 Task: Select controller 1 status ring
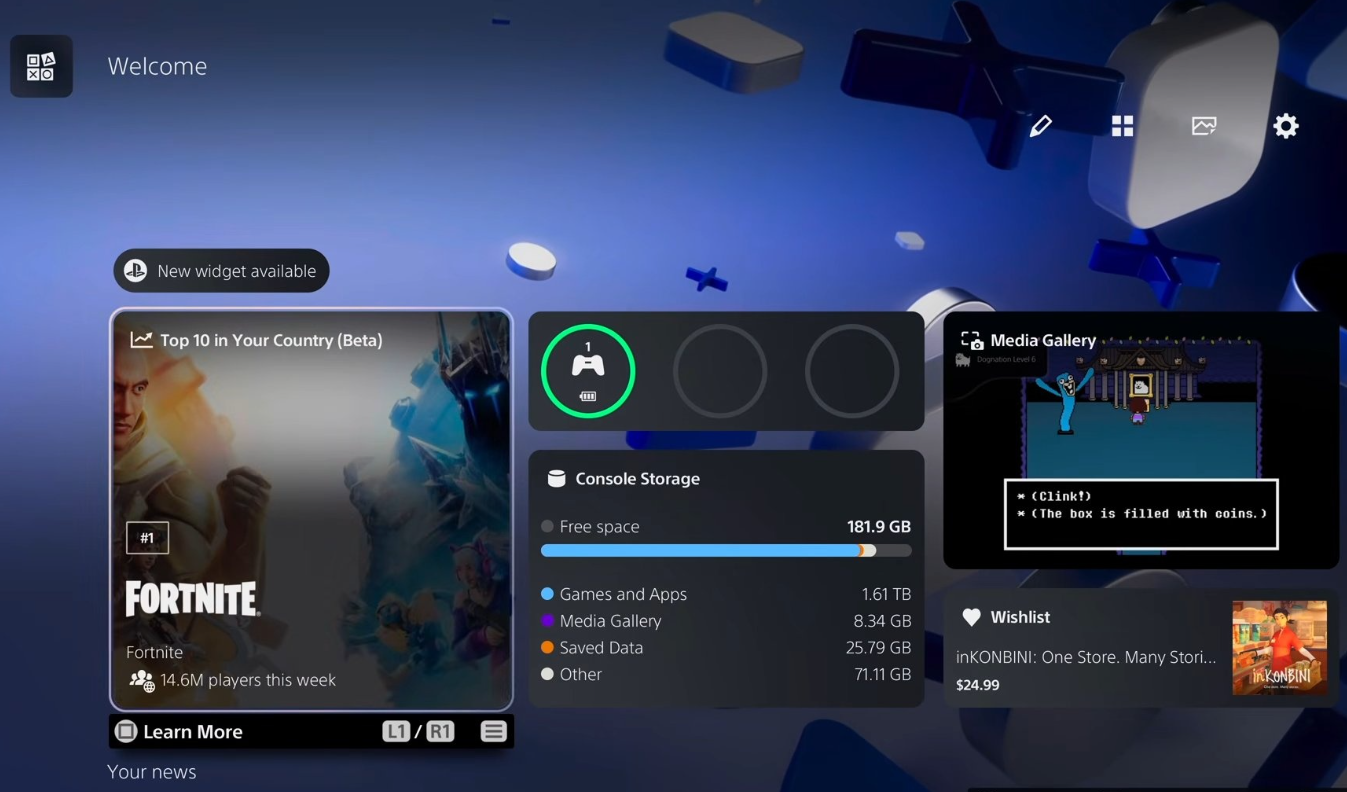point(588,371)
